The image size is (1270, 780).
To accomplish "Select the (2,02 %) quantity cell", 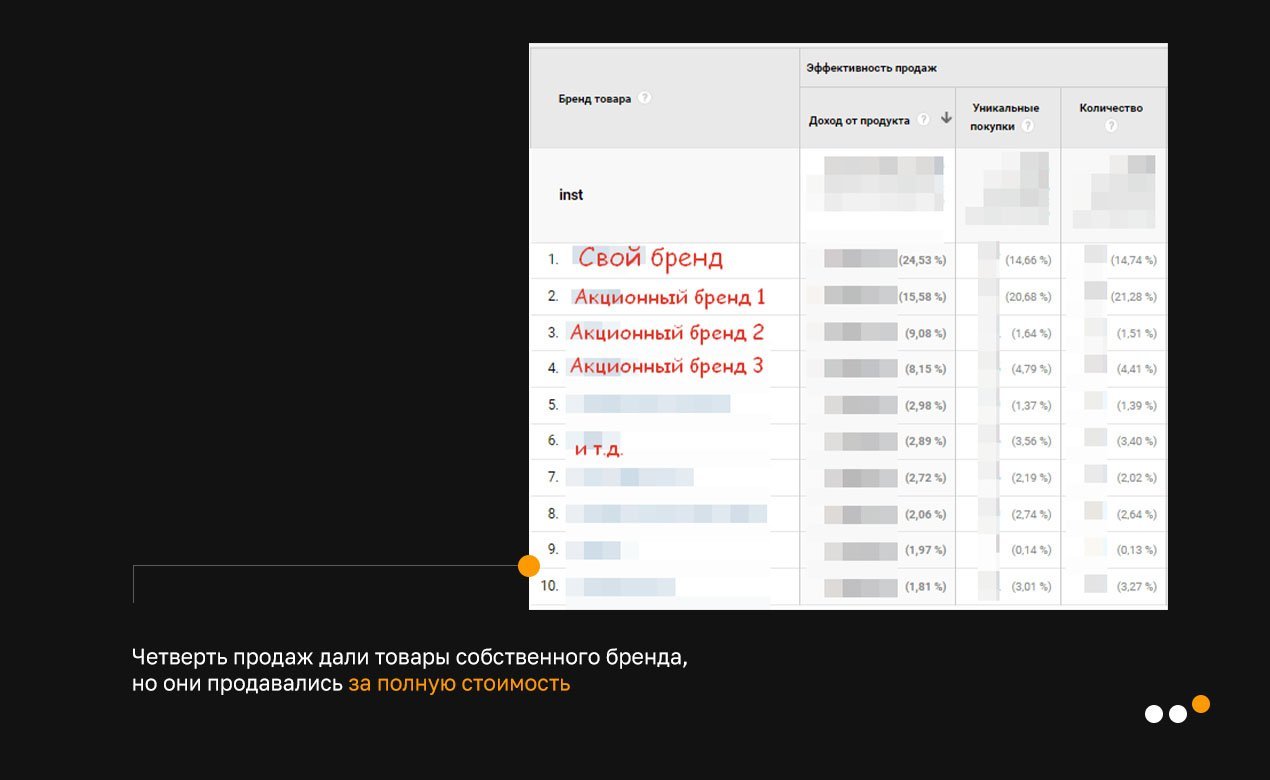I will (x=1136, y=478).
